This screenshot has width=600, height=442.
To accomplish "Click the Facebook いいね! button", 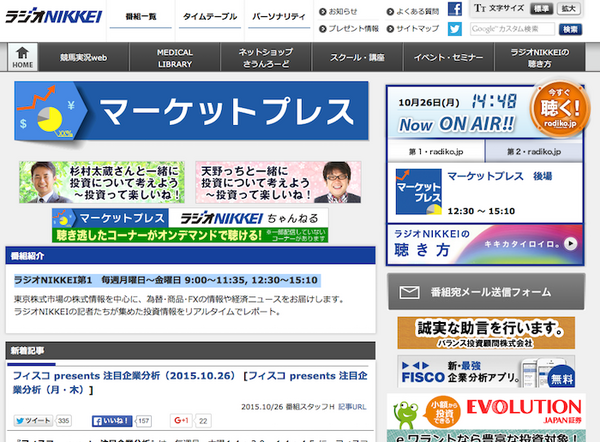I will [111, 421].
